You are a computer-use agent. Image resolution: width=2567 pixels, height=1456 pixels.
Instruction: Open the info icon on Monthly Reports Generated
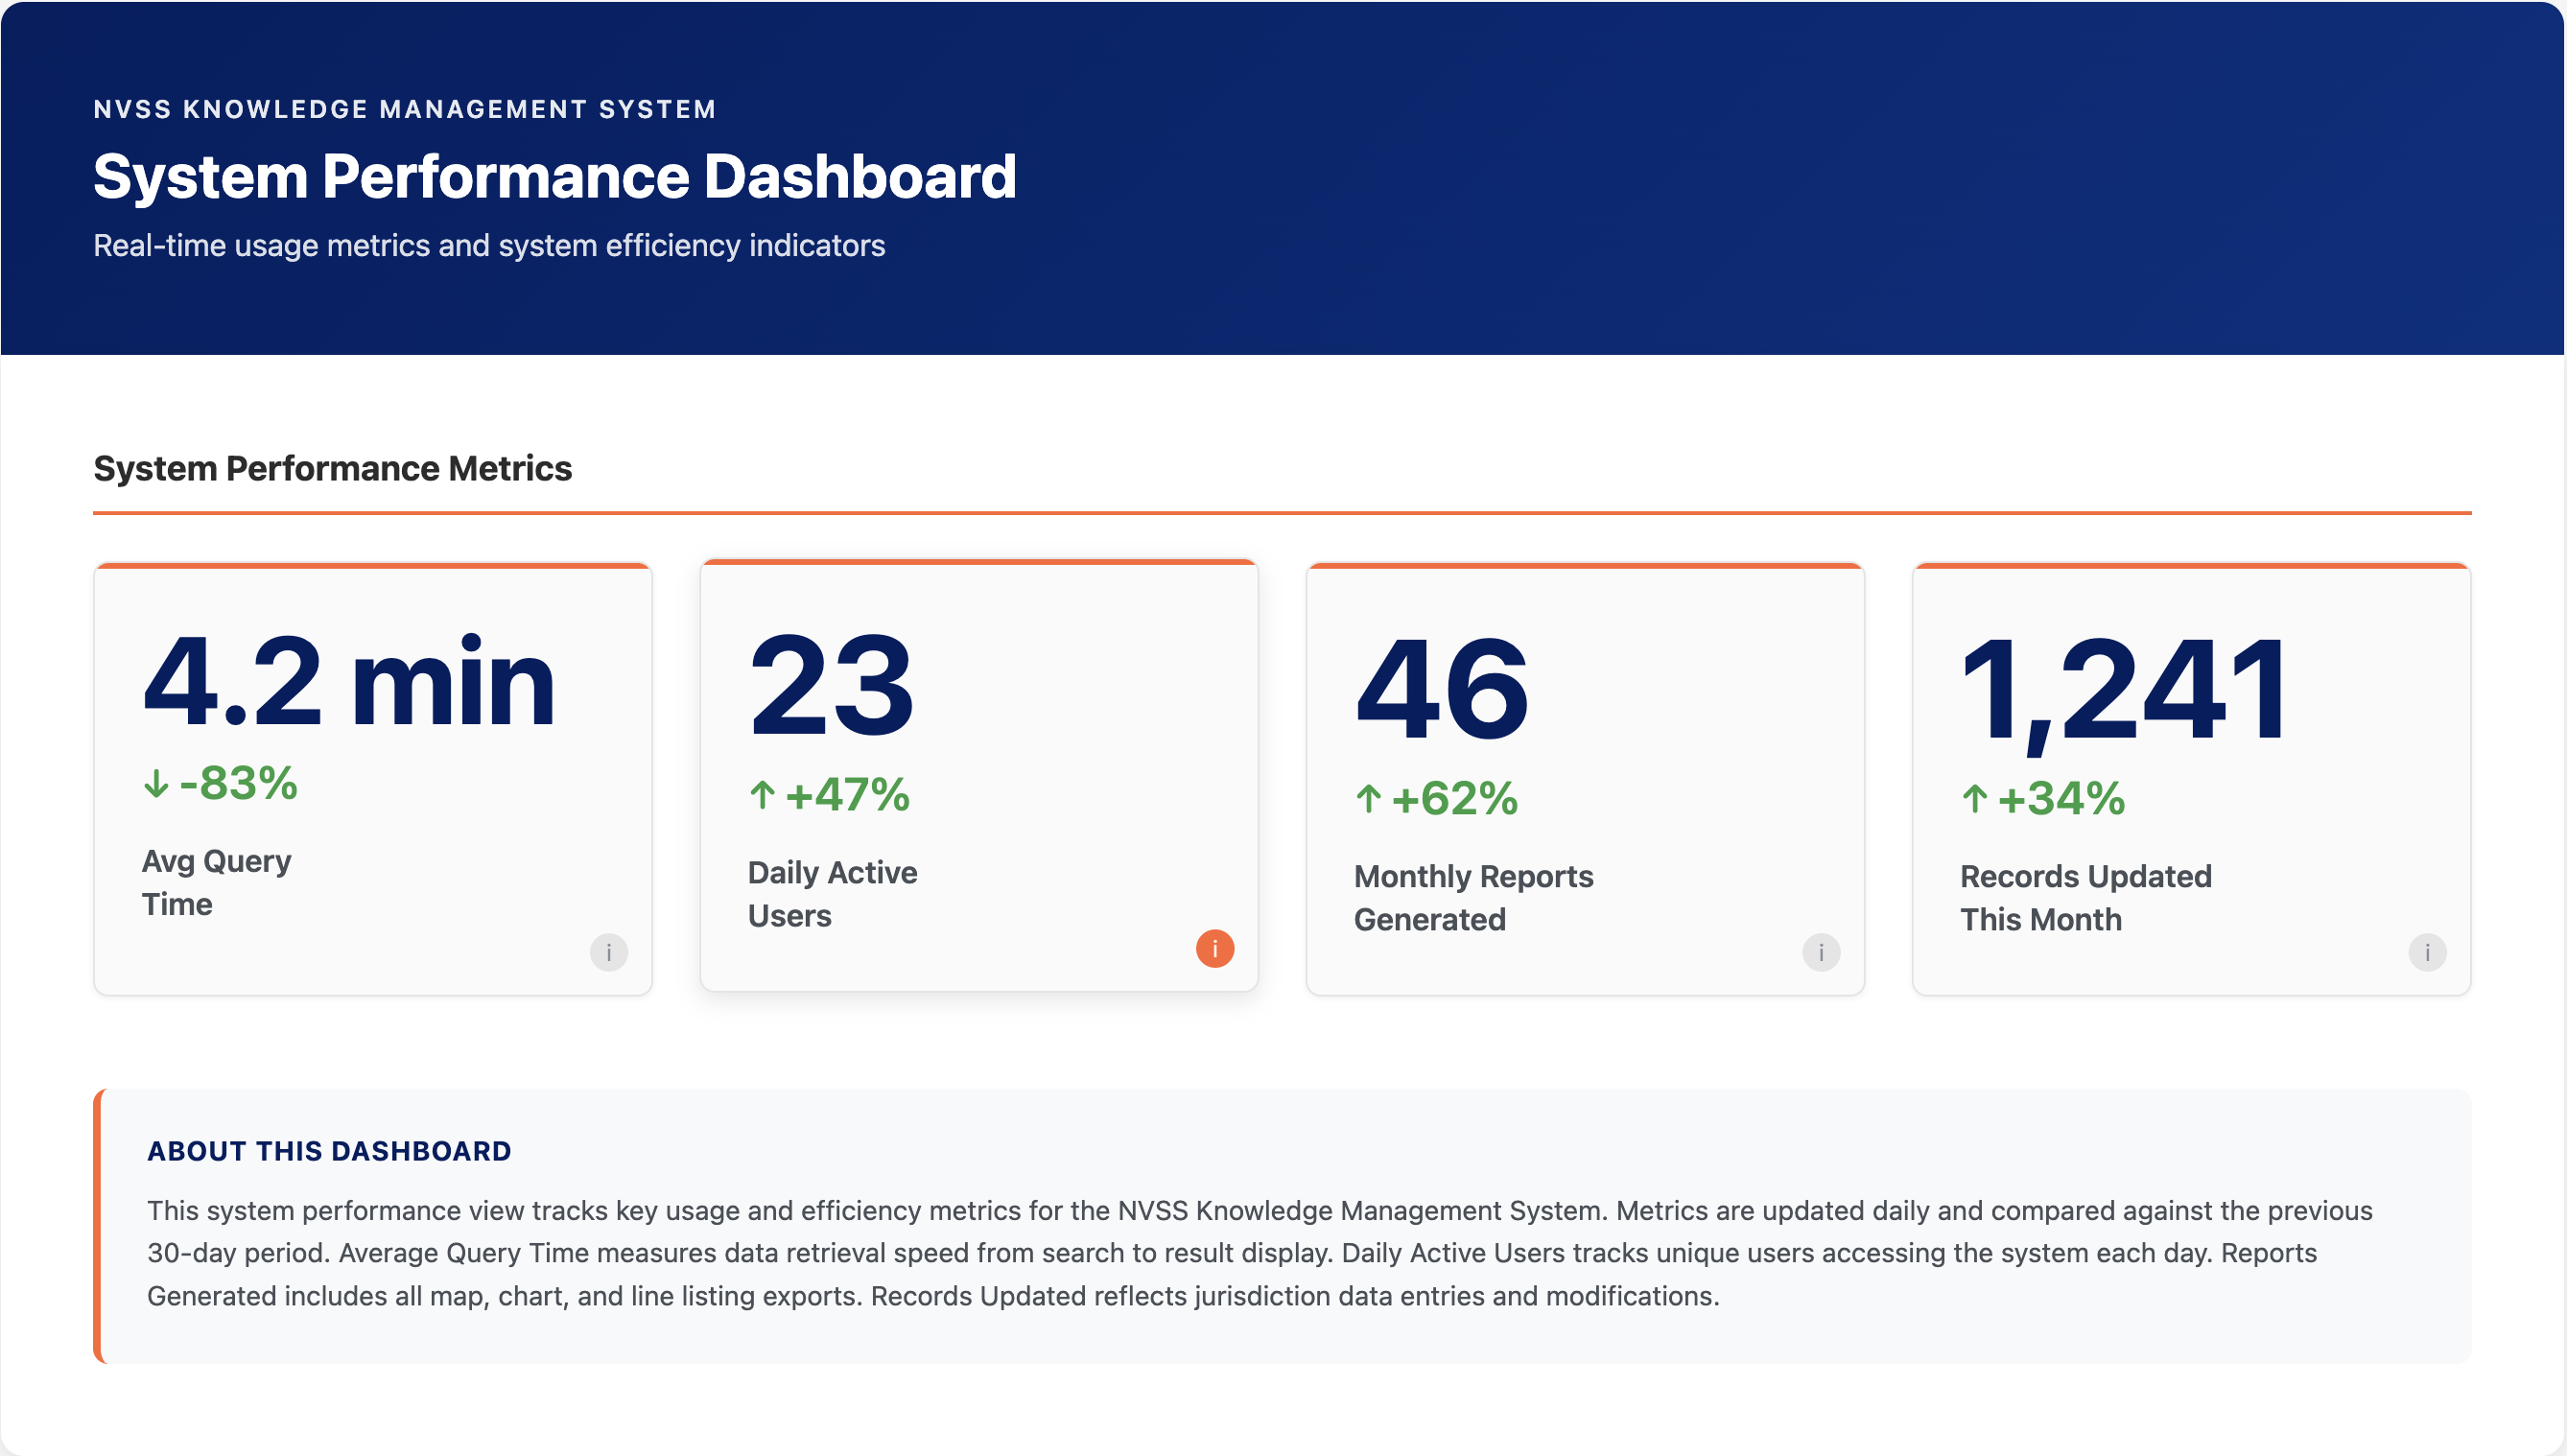pos(1820,953)
